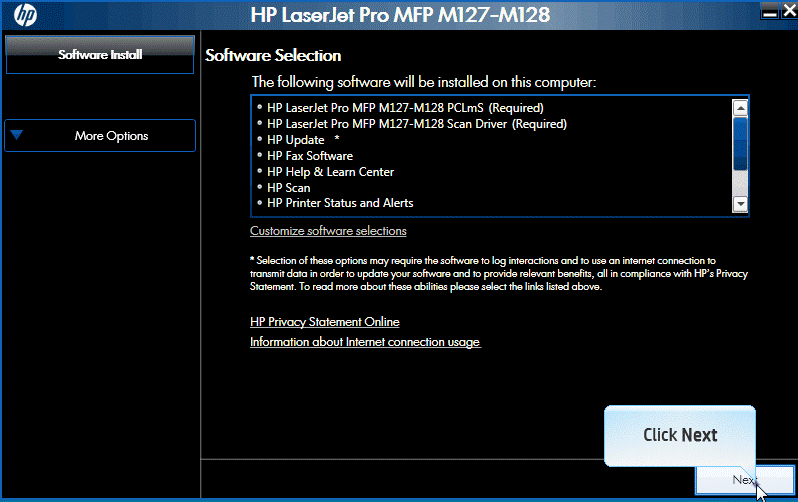
Task: Click the HP LaserJet Pro MFP title
Action: click(x=400, y=15)
